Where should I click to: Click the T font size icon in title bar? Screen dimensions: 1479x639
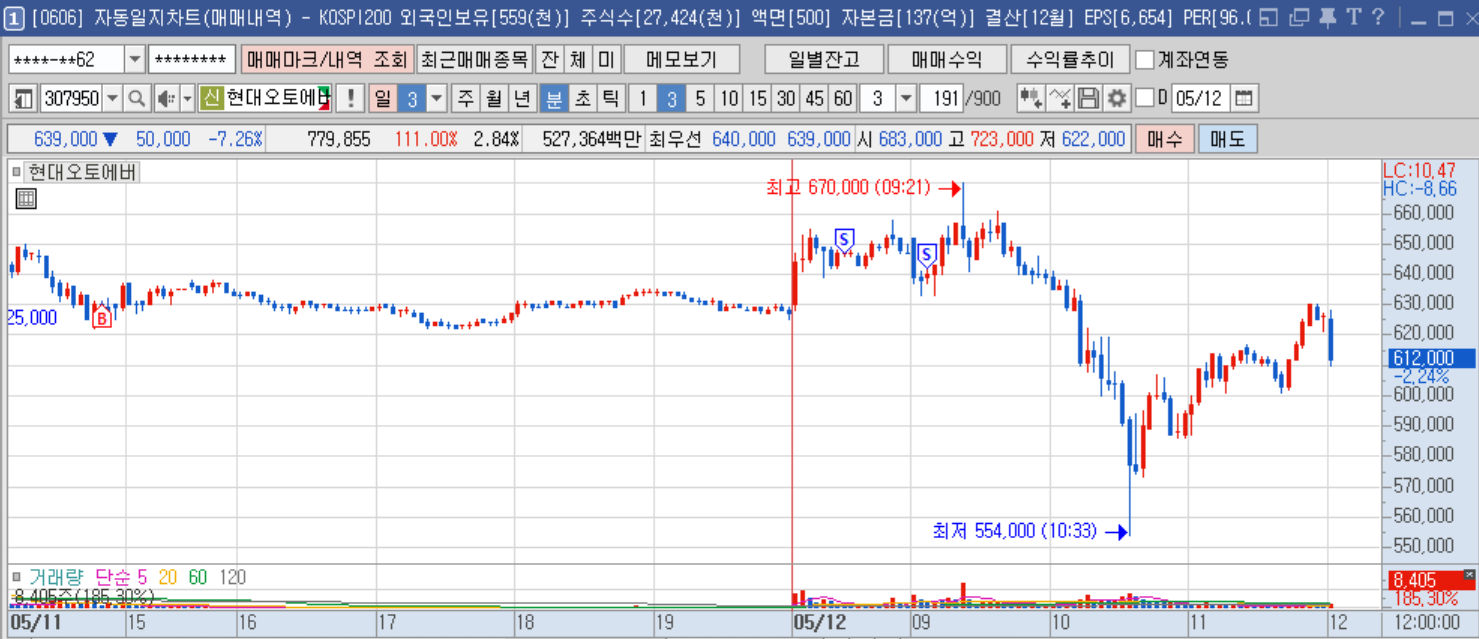coord(1353,17)
